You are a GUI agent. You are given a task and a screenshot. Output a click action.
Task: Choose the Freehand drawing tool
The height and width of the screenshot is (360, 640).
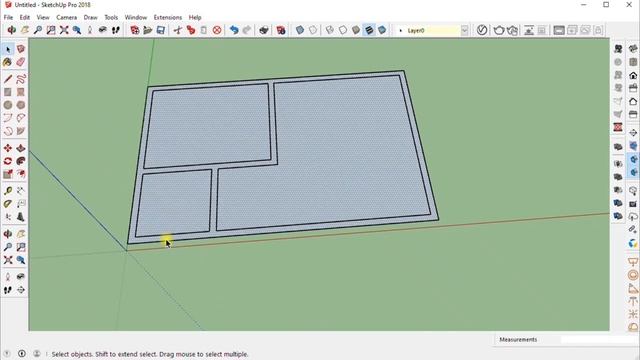pyautogui.click(x=21, y=79)
